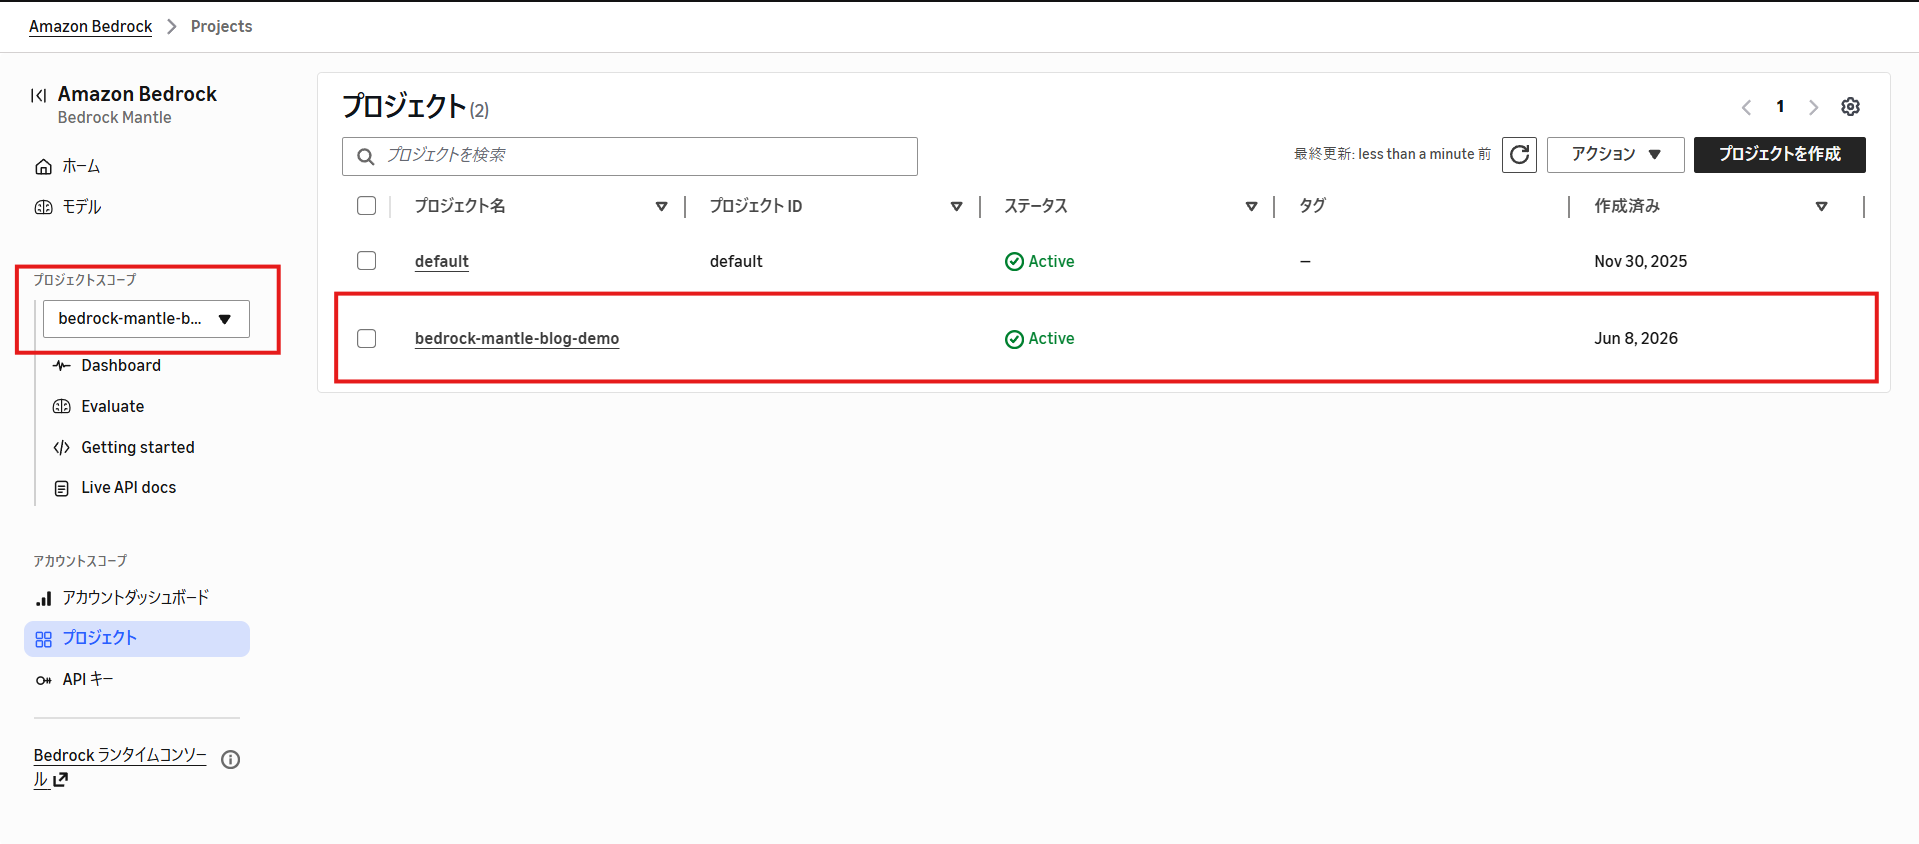Select page number 1 in pagination
1919x844 pixels.
[x=1780, y=107]
